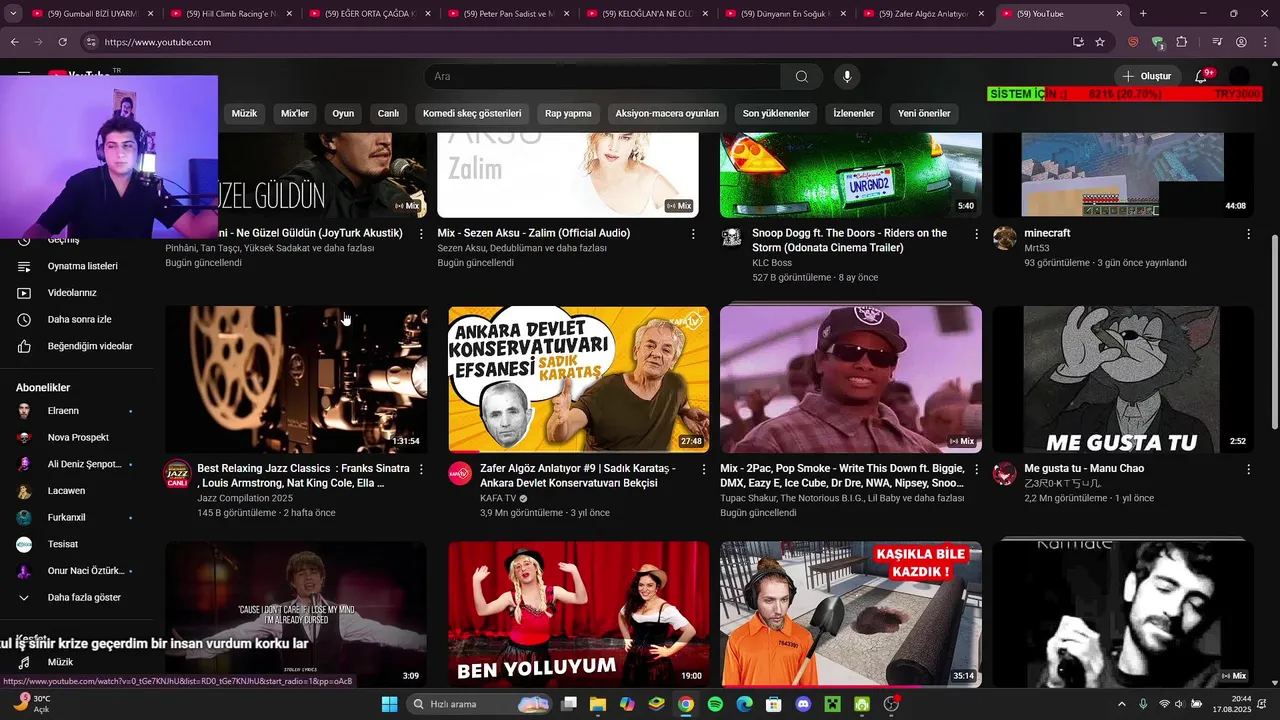This screenshot has height=720, width=1280.
Task: Open Chrome three-dot menu
Action: point(1263,42)
